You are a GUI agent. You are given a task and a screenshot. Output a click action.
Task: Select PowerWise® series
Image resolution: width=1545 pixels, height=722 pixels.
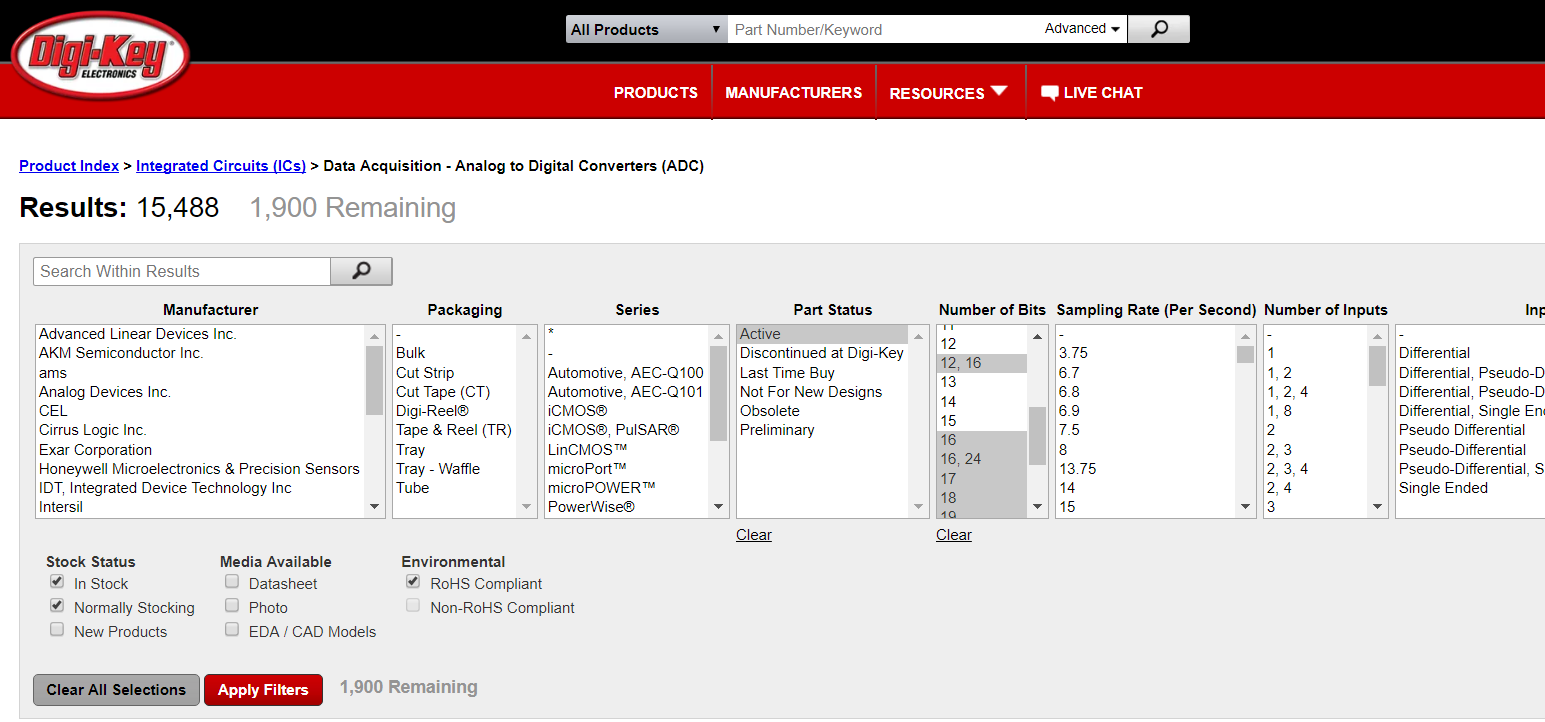[x=627, y=507]
